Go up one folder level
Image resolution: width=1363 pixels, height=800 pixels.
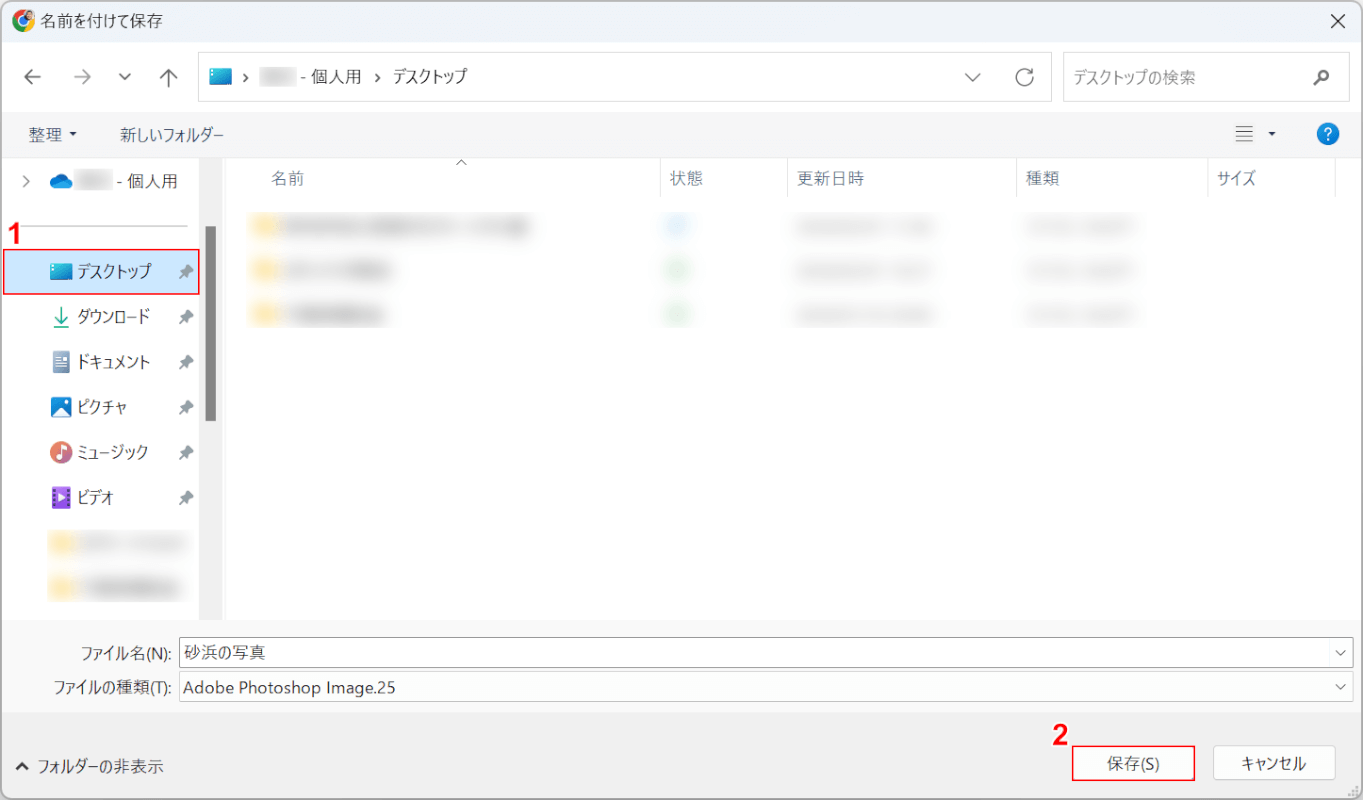(169, 77)
